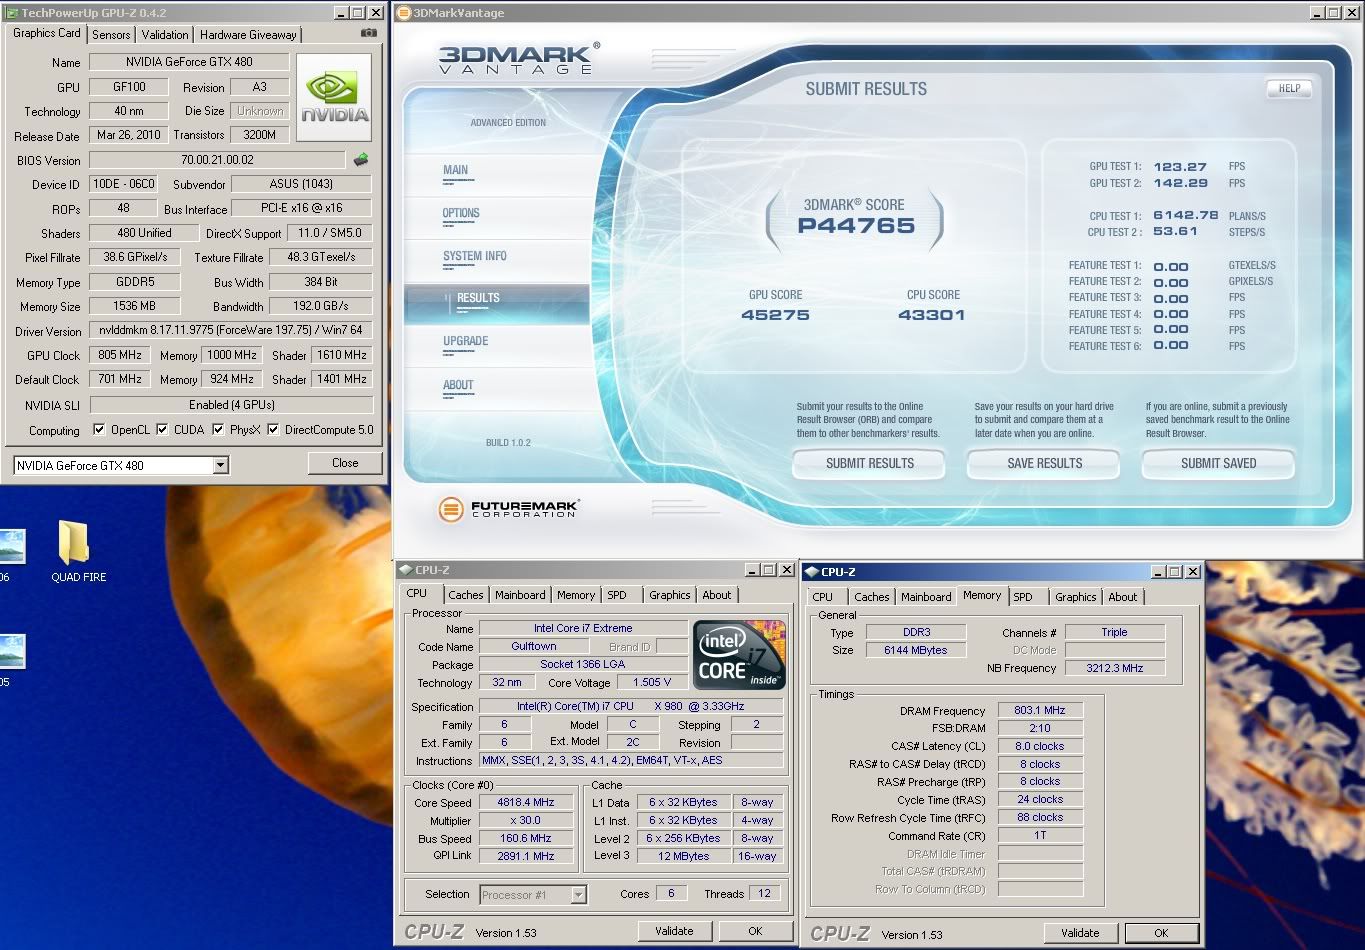Click the Driver Version field in GPU-Z
1365x950 pixels.
click(x=231, y=330)
